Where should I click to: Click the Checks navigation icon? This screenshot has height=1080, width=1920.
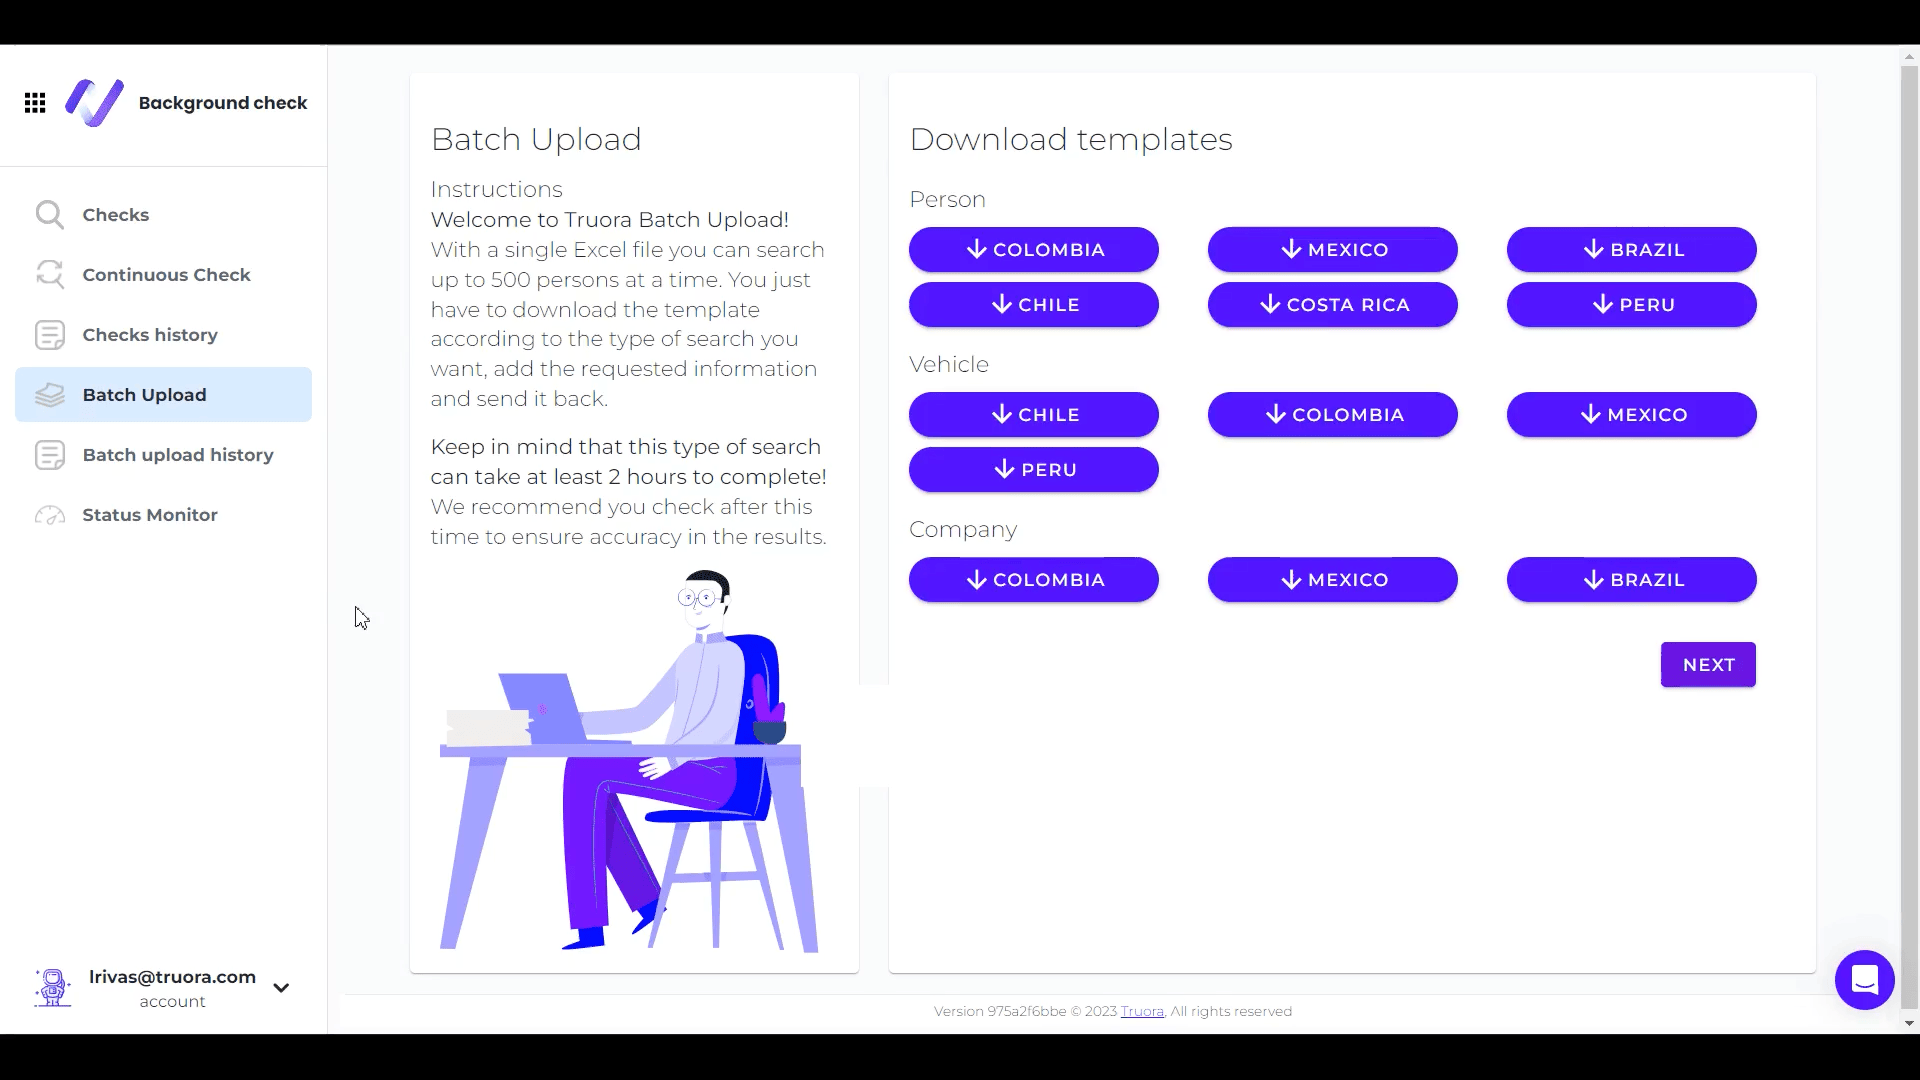(x=49, y=215)
